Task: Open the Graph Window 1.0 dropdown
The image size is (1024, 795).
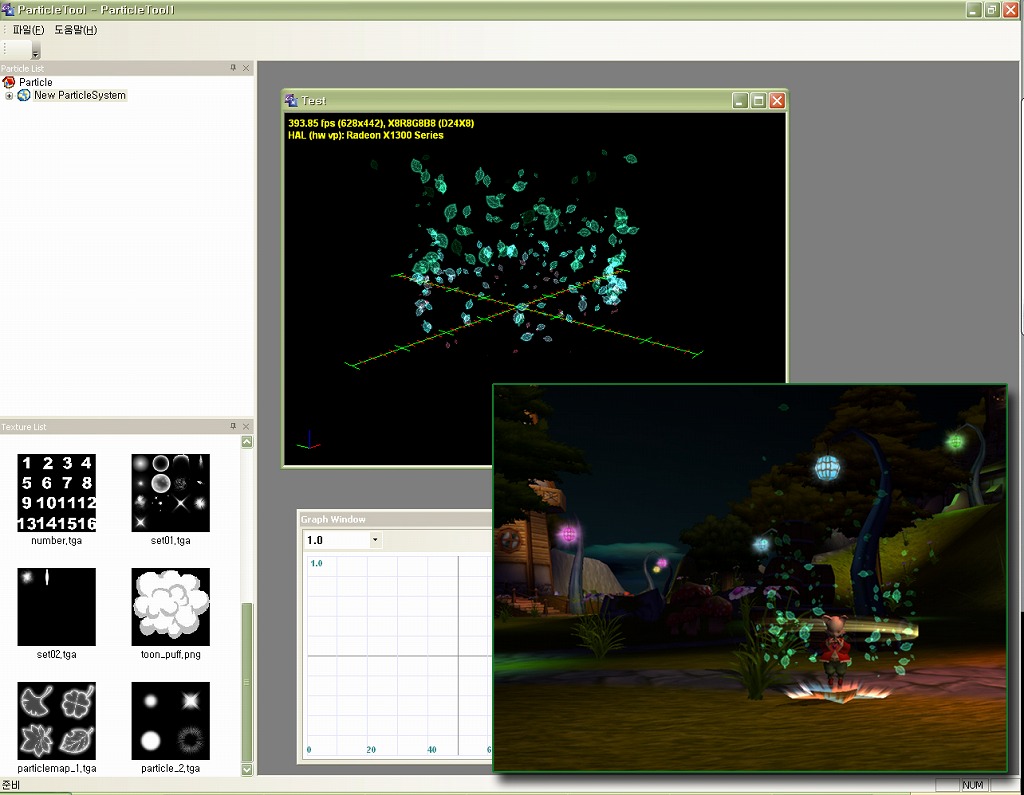Action: pyautogui.click(x=375, y=540)
